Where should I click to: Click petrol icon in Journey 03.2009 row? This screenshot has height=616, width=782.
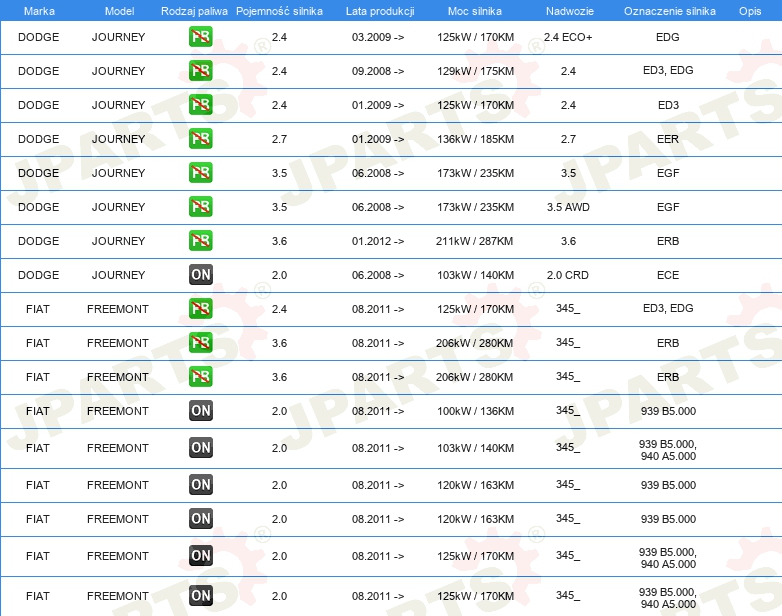200,36
